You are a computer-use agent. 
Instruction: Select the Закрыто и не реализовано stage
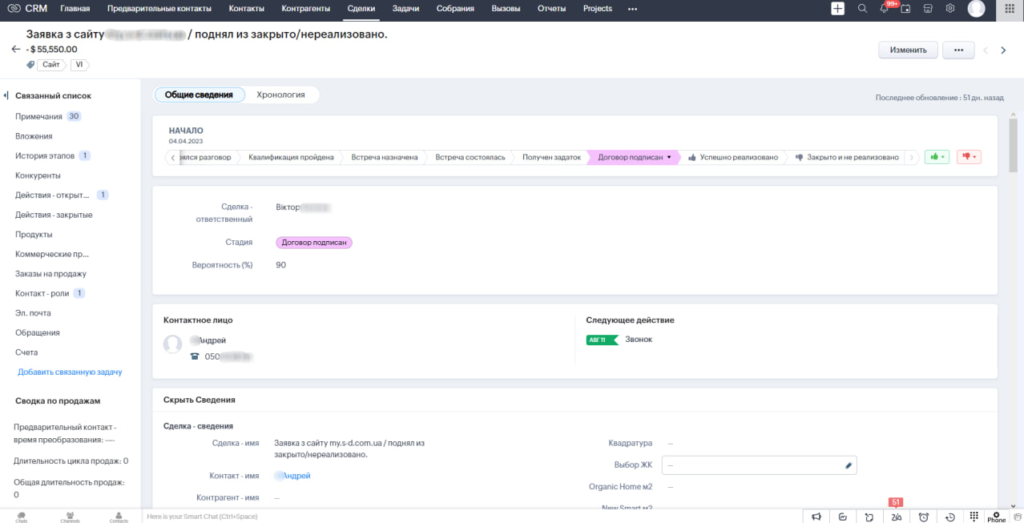tap(847, 157)
